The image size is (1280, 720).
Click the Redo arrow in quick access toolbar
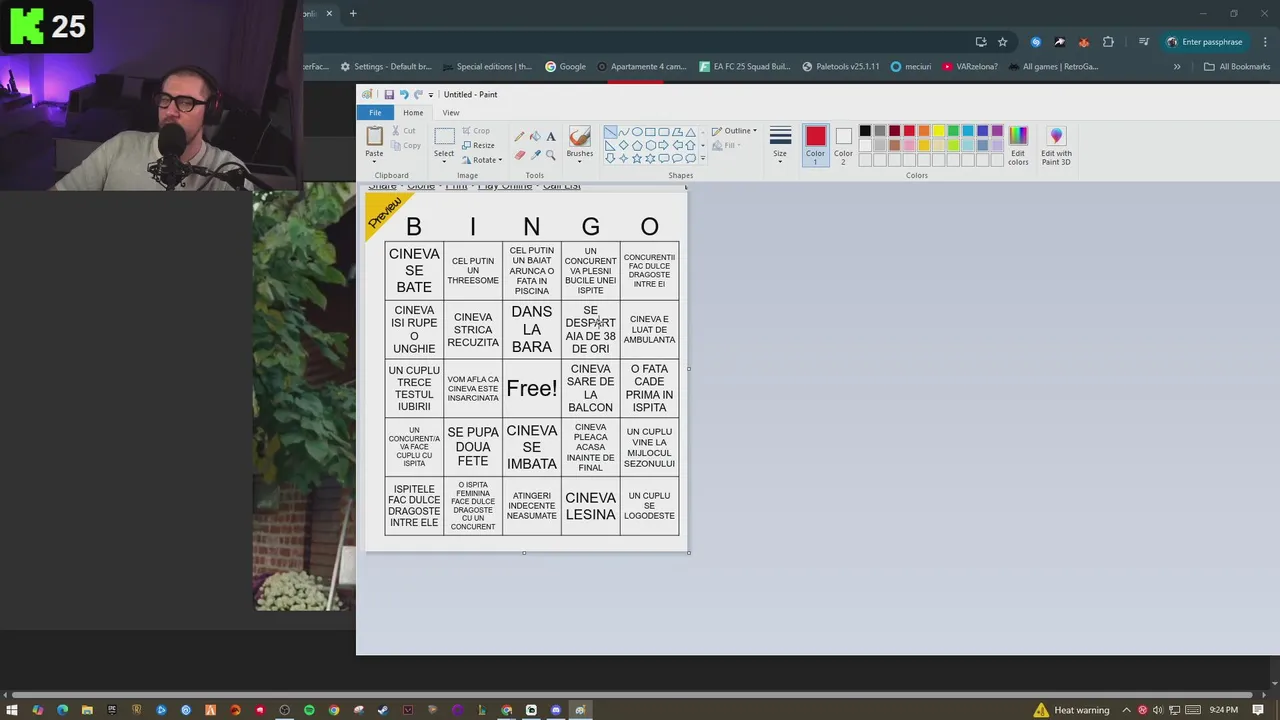pyautogui.click(x=418, y=94)
